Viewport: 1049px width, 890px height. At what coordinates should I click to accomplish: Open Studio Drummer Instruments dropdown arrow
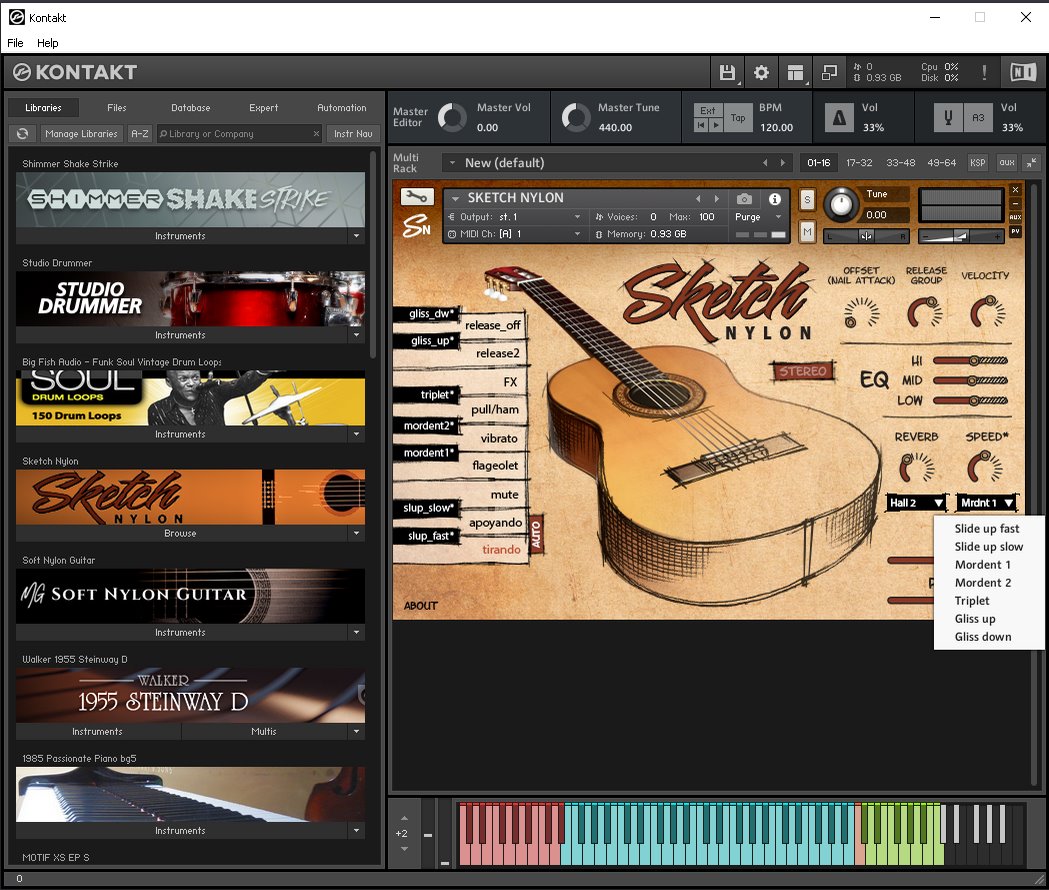(x=356, y=335)
